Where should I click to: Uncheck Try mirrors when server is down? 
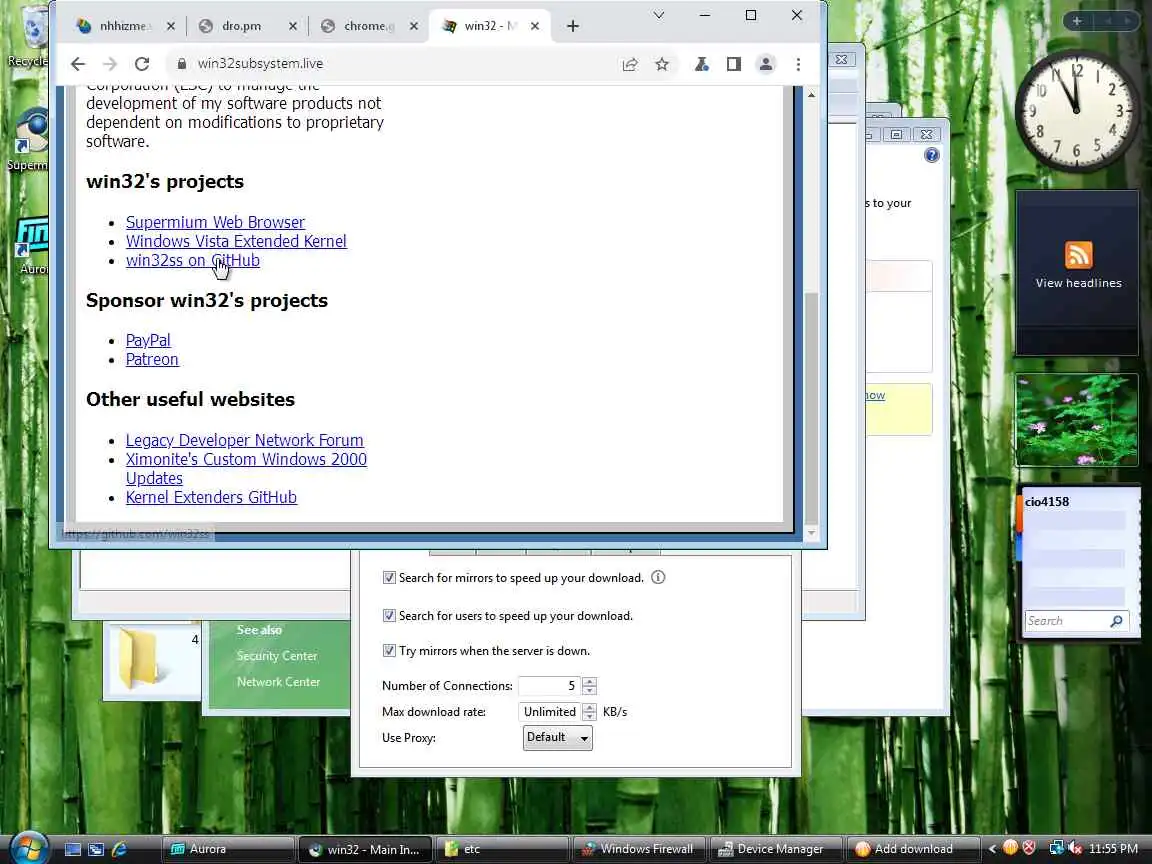389,651
